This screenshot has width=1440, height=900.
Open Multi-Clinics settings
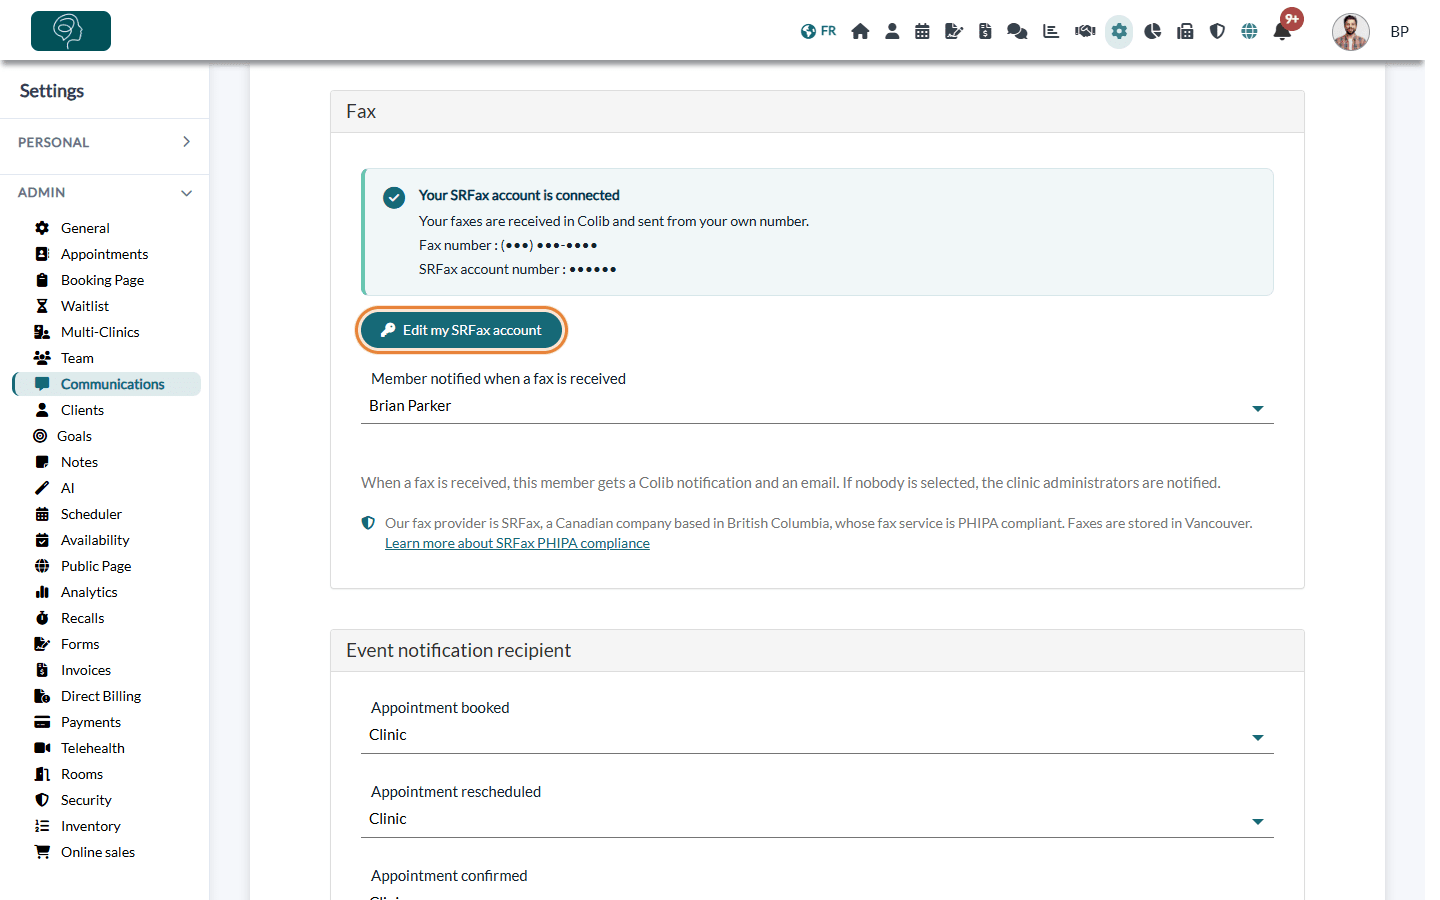[x=100, y=332]
